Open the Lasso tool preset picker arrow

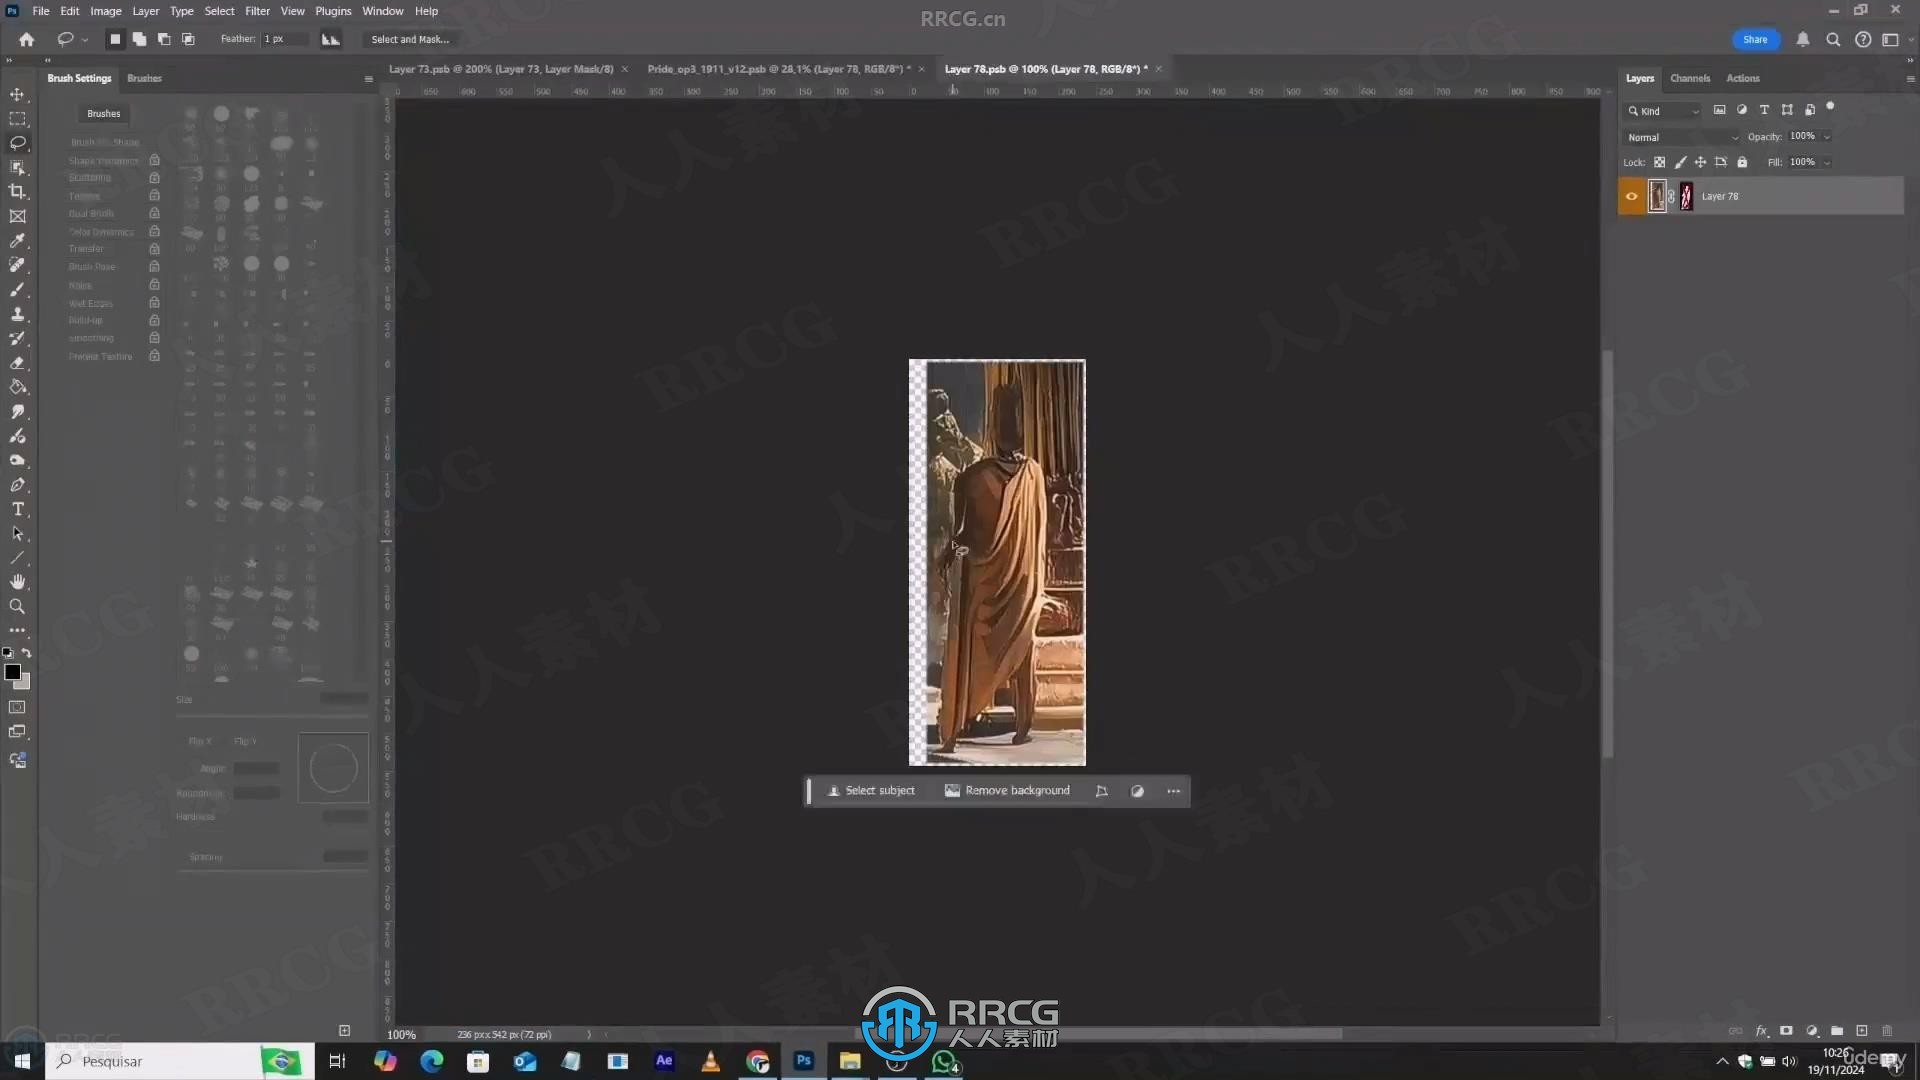click(85, 40)
